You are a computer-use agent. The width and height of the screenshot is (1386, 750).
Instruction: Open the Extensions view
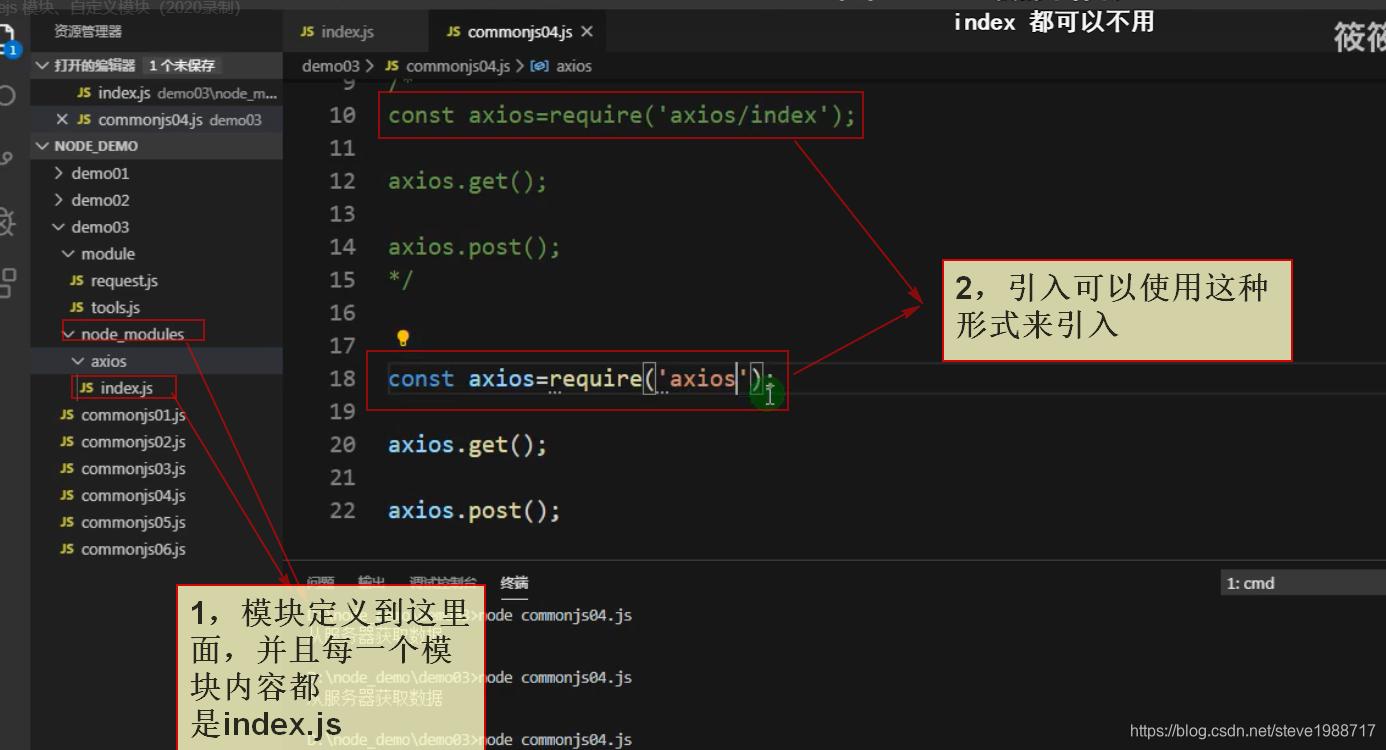coord(7,283)
